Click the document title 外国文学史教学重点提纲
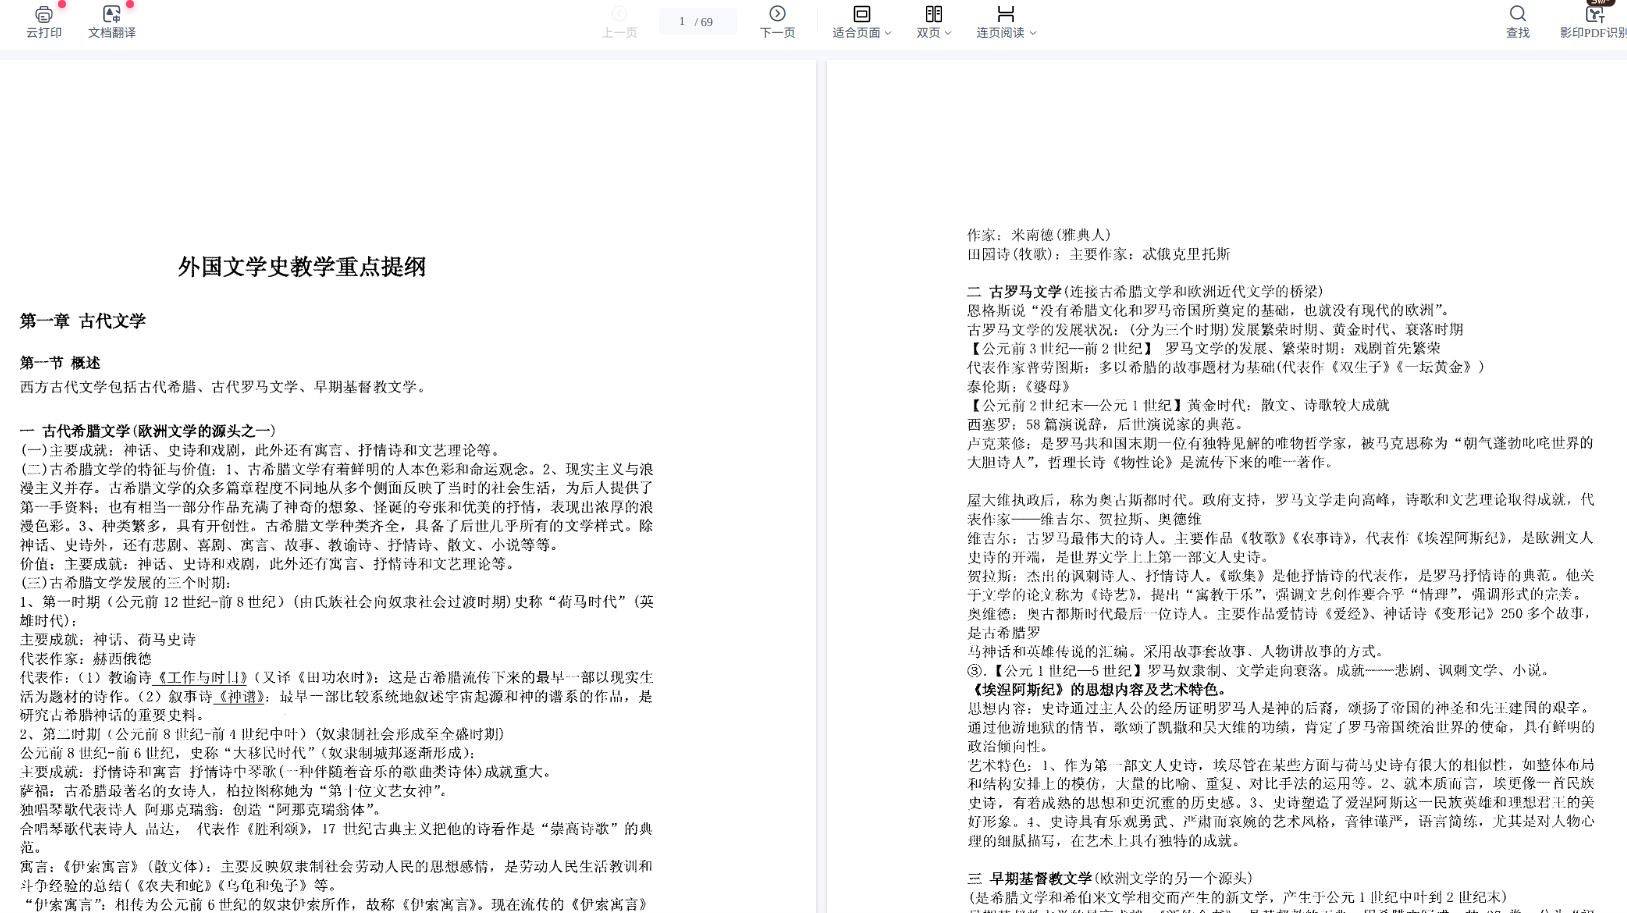This screenshot has height=913, width=1627. 302,267
